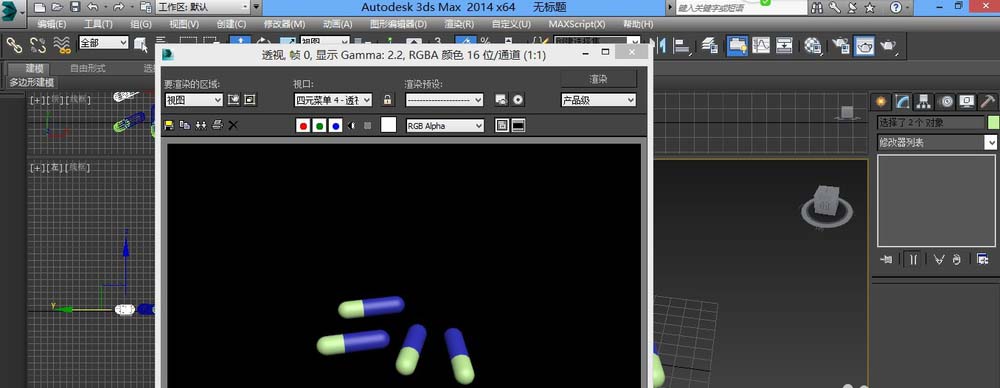Open the 帮助(H) menu
The image size is (1000, 388).
point(638,24)
